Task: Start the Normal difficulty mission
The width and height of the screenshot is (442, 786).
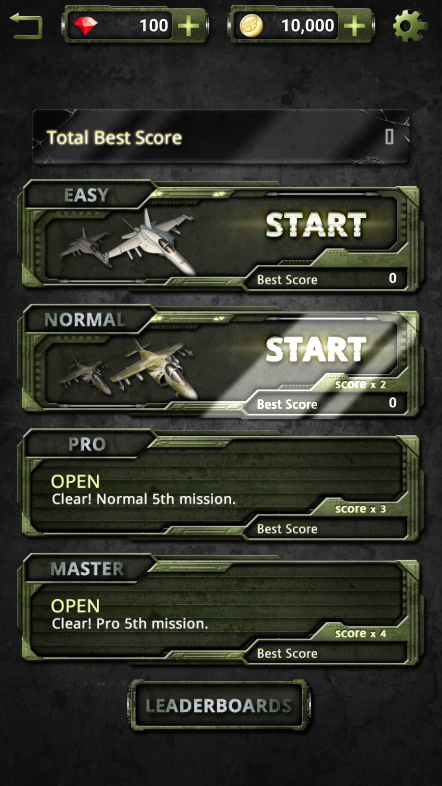Action: pyautogui.click(x=316, y=349)
